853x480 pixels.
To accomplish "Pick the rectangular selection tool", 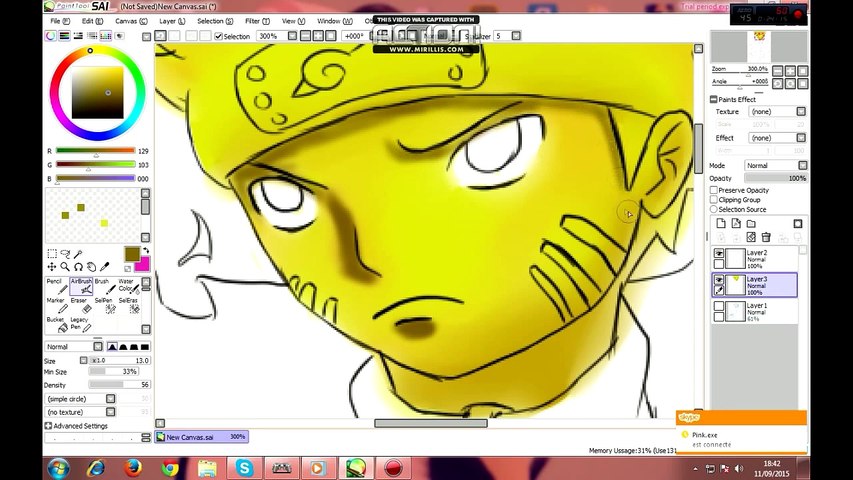I will 52,254.
